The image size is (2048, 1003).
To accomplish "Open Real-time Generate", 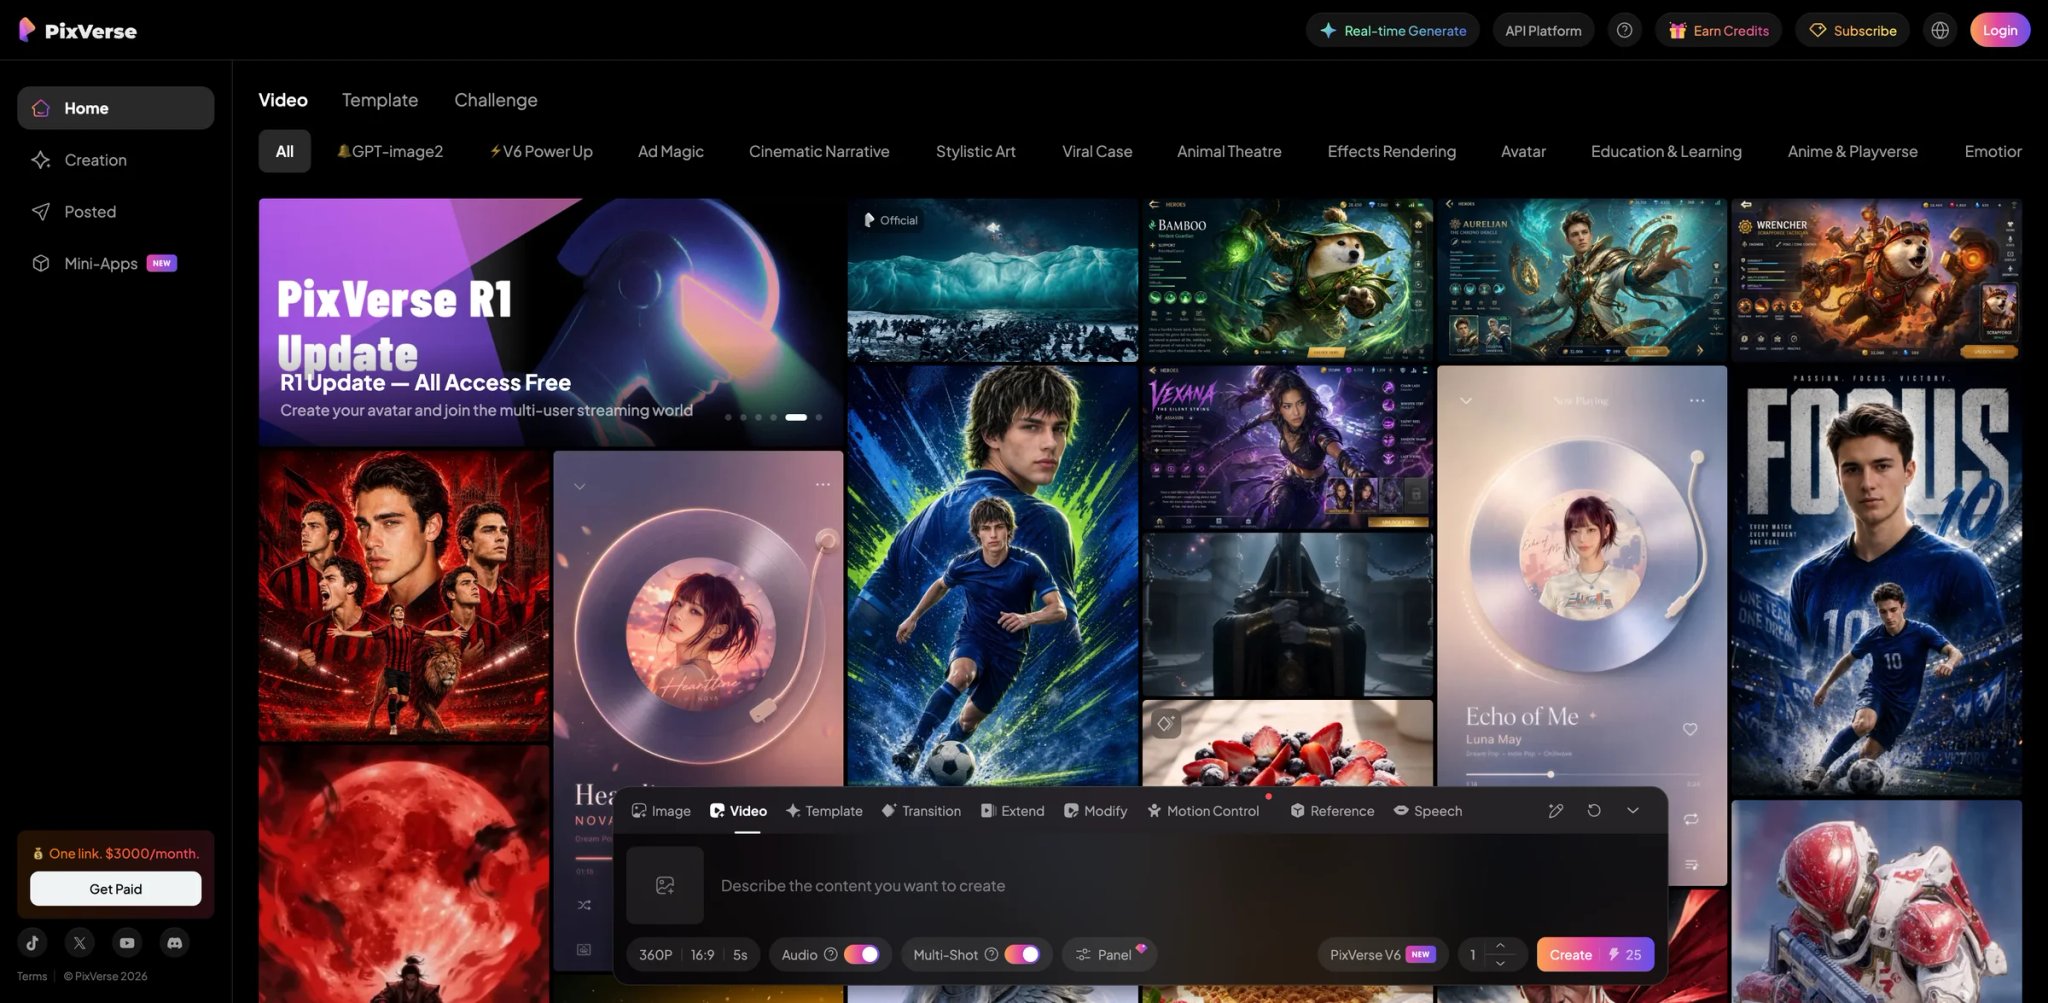I will [1392, 30].
